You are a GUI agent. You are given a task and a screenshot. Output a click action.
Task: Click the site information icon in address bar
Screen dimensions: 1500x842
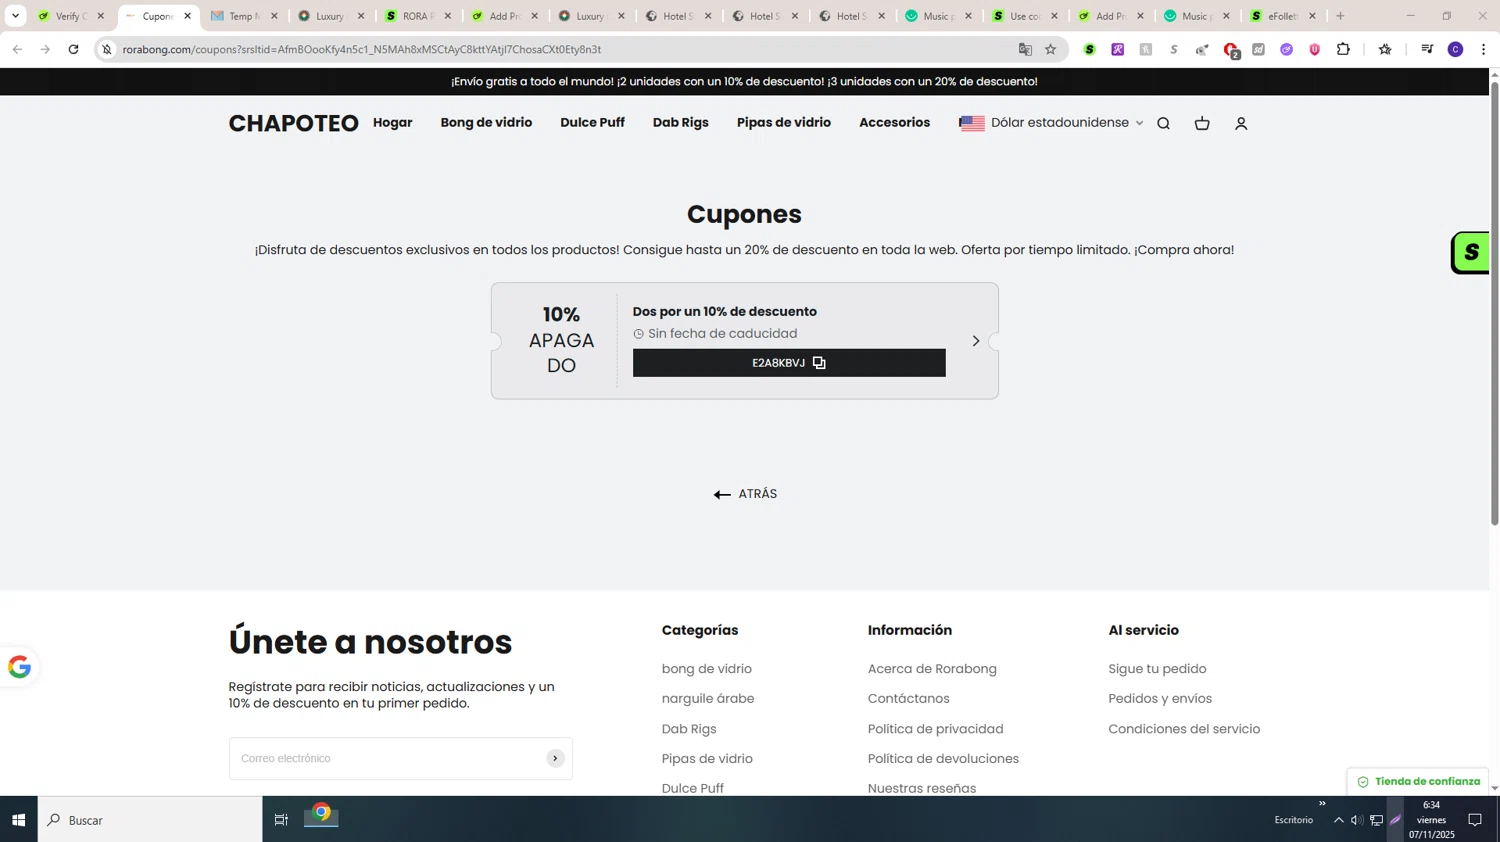click(x=107, y=49)
